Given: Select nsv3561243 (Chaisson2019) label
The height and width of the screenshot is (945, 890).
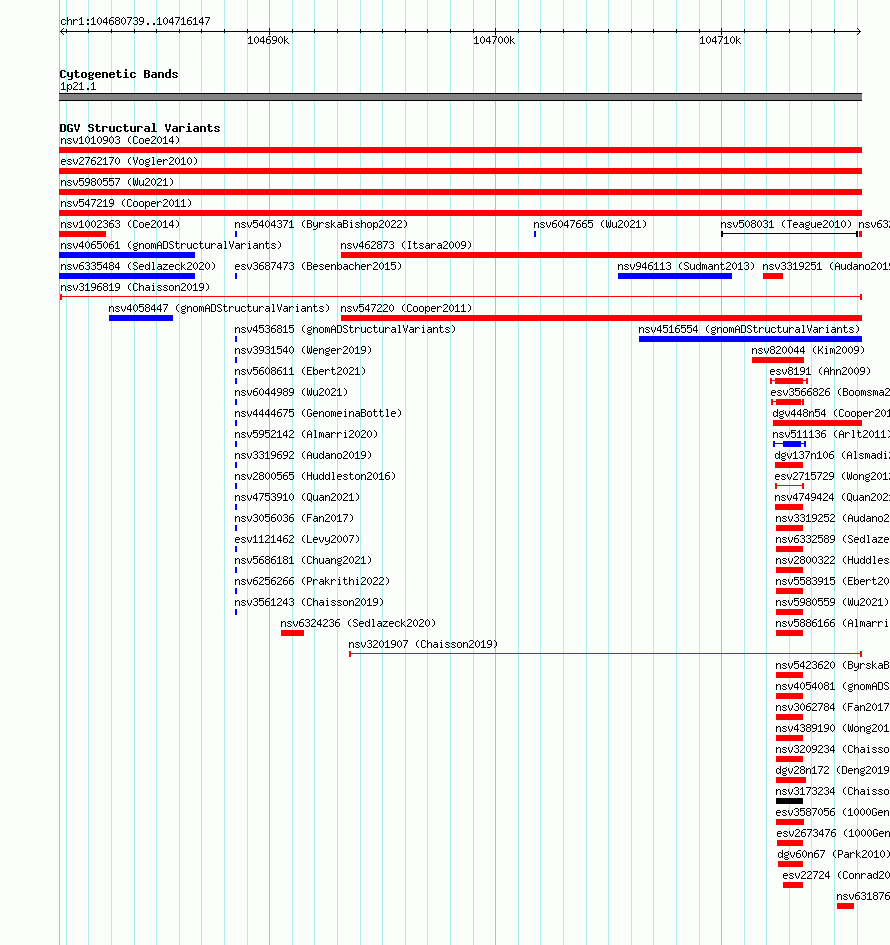Looking at the screenshot, I should point(309,602).
